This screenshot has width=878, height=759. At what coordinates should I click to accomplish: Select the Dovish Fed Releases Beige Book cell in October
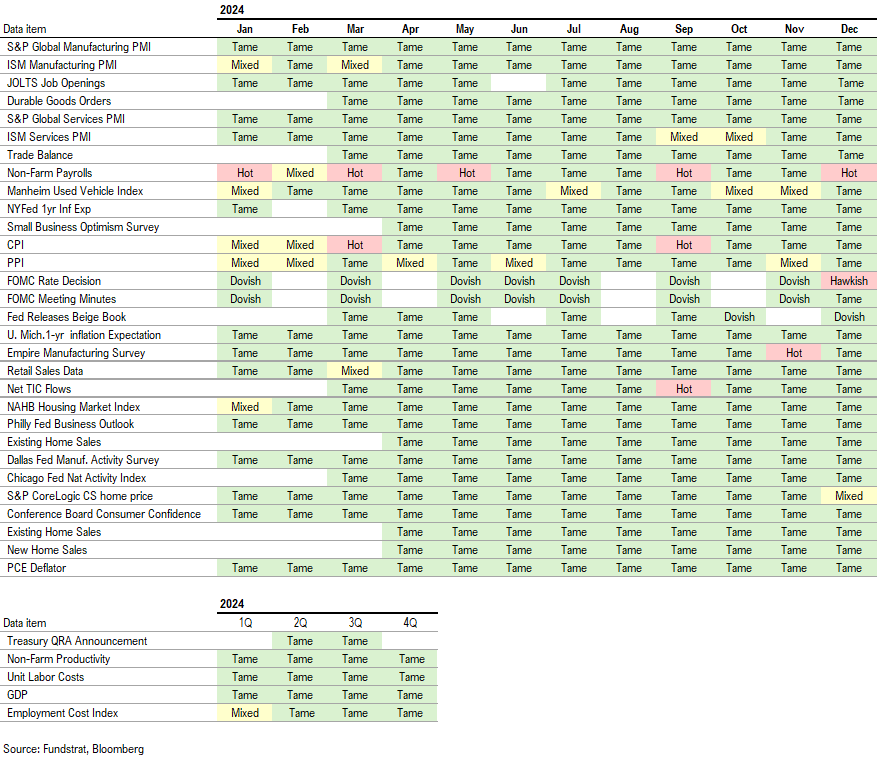pos(739,317)
